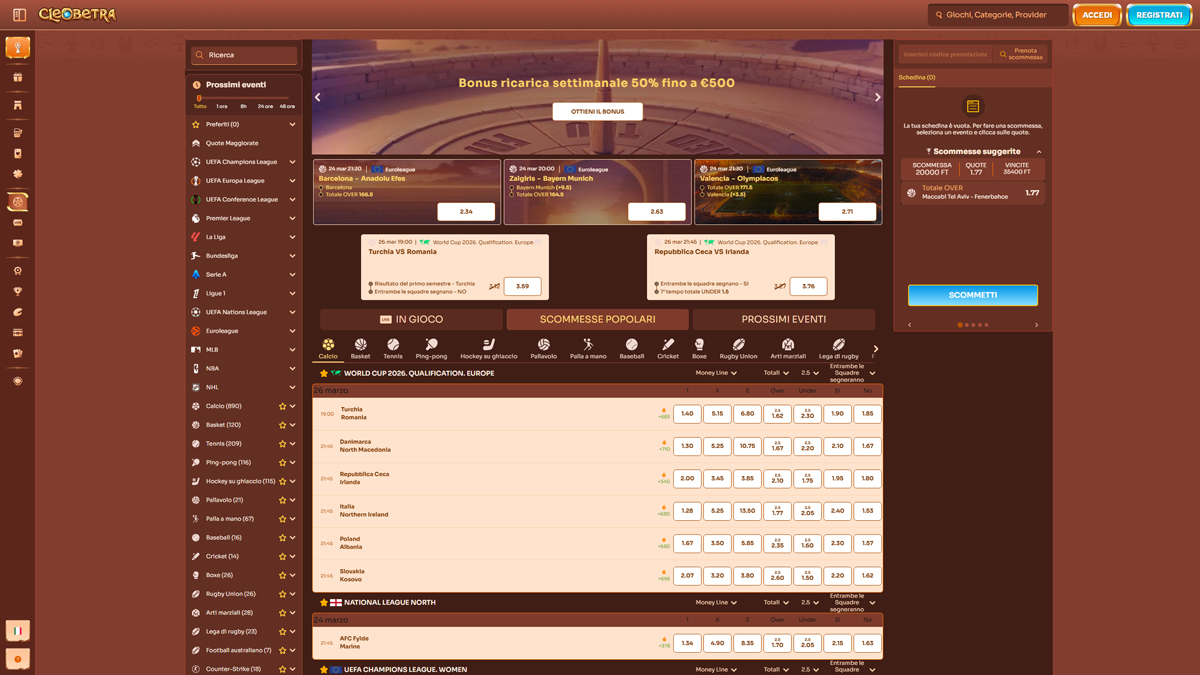This screenshot has height=675, width=1200.
Task: Click the REGISTRATI button
Action: pyautogui.click(x=1159, y=15)
